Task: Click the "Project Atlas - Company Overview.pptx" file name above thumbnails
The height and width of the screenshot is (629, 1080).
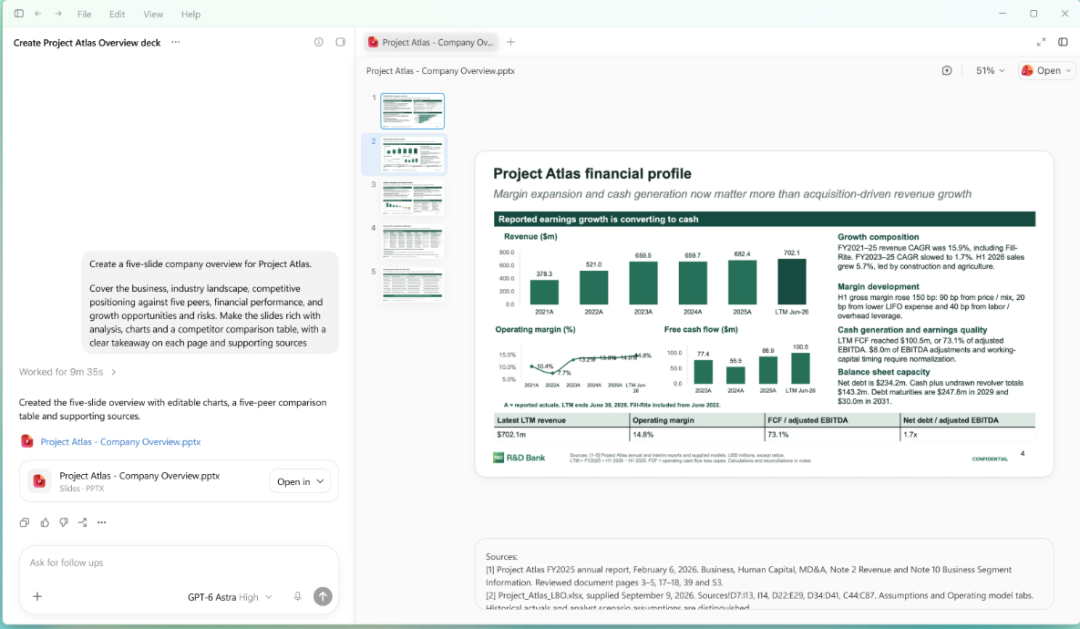Action: (440, 71)
